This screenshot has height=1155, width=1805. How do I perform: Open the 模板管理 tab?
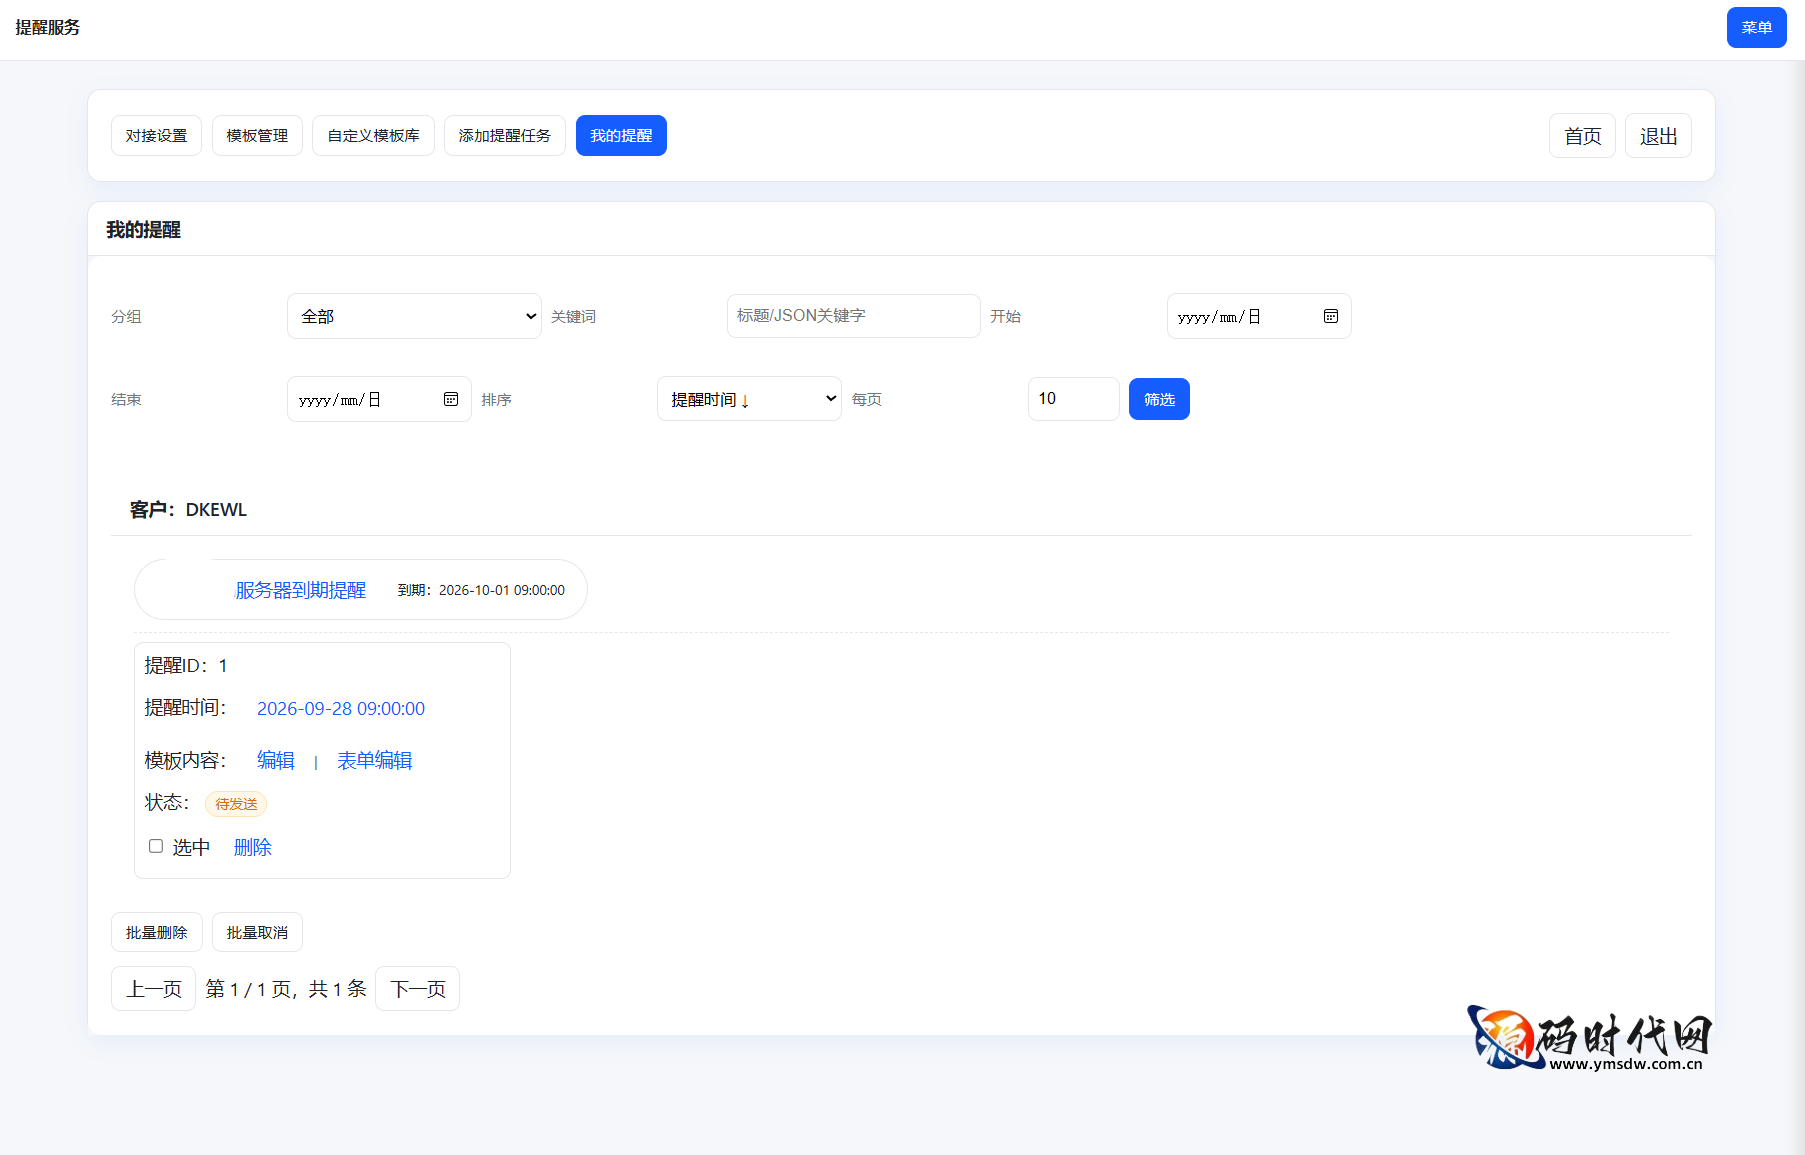[x=257, y=136]
